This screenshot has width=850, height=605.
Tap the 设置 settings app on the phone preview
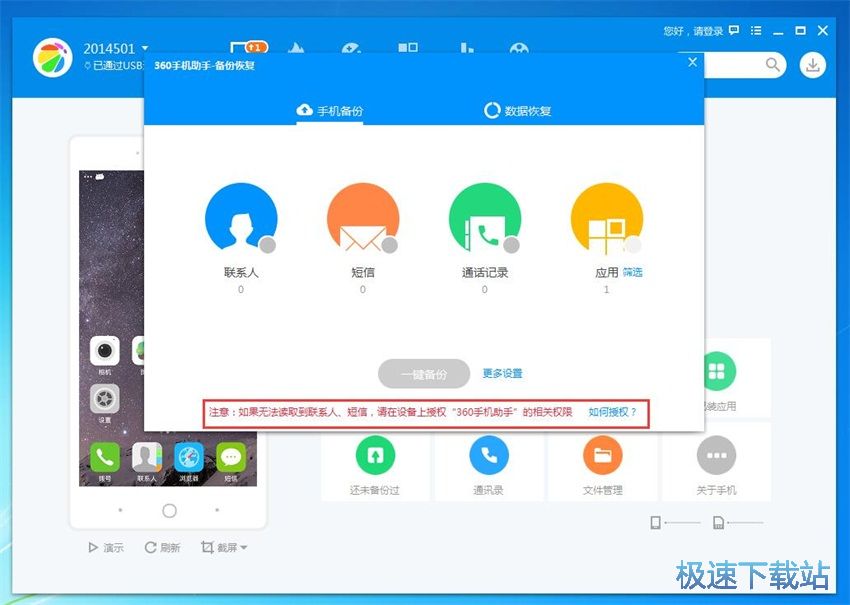point(105,399)
